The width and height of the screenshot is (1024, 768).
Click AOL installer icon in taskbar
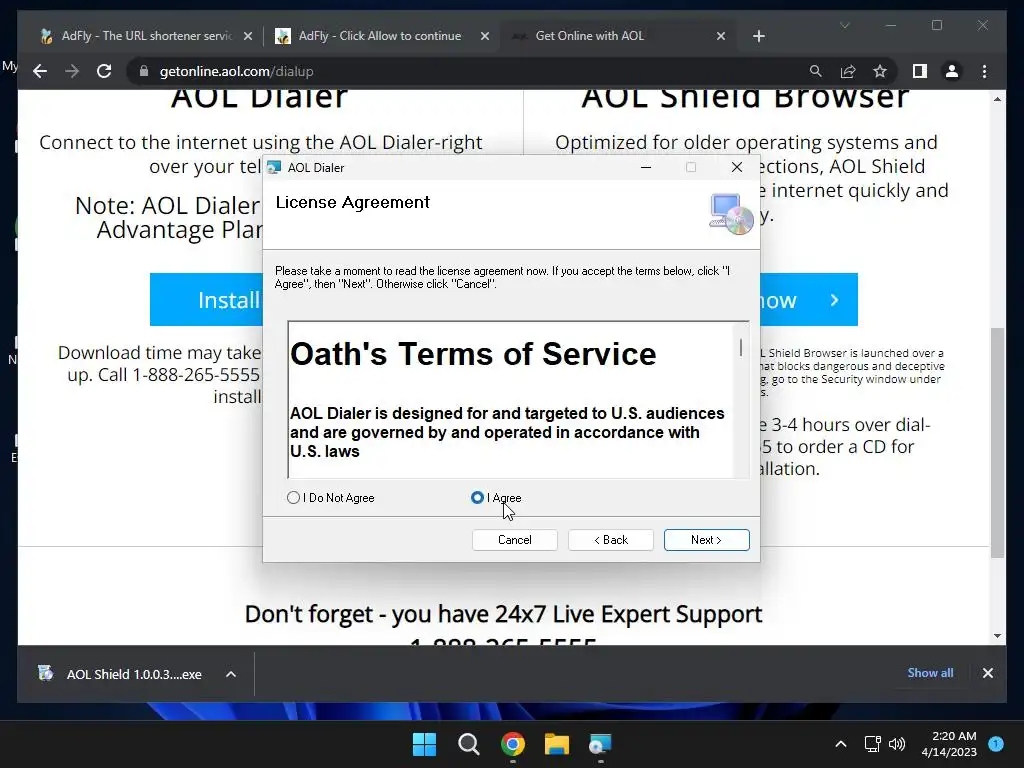click(600, 744)
